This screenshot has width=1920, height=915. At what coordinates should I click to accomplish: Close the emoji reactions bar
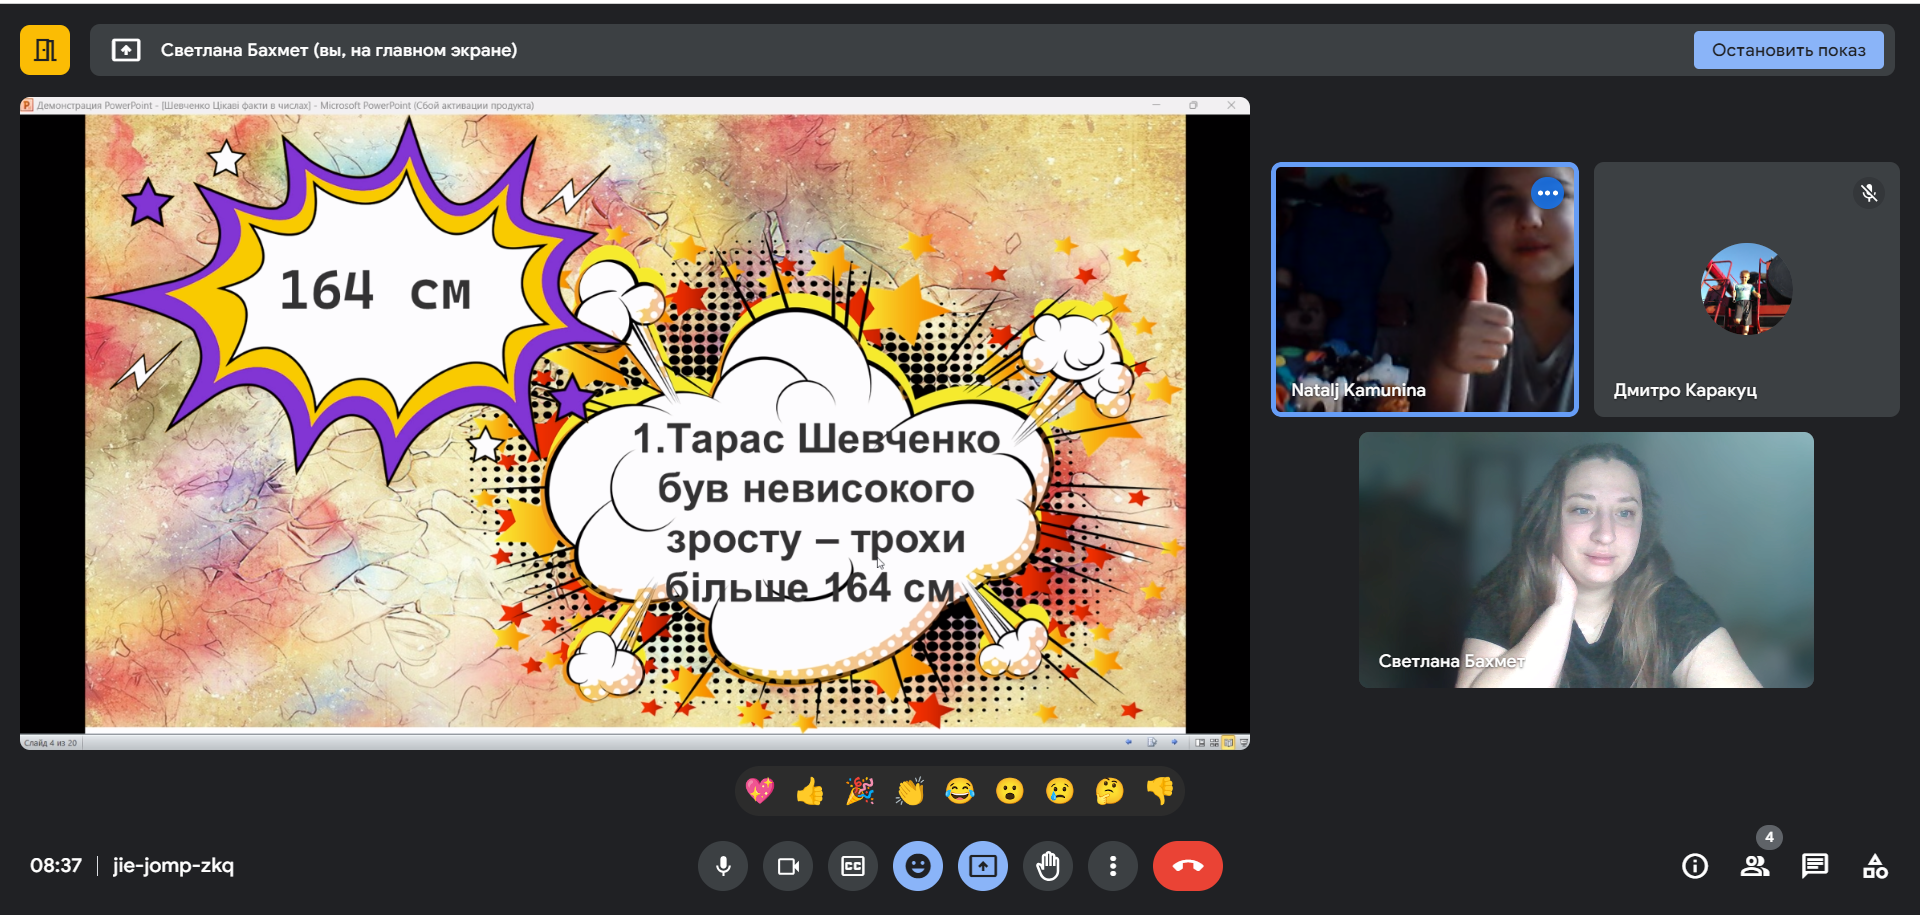918,866
